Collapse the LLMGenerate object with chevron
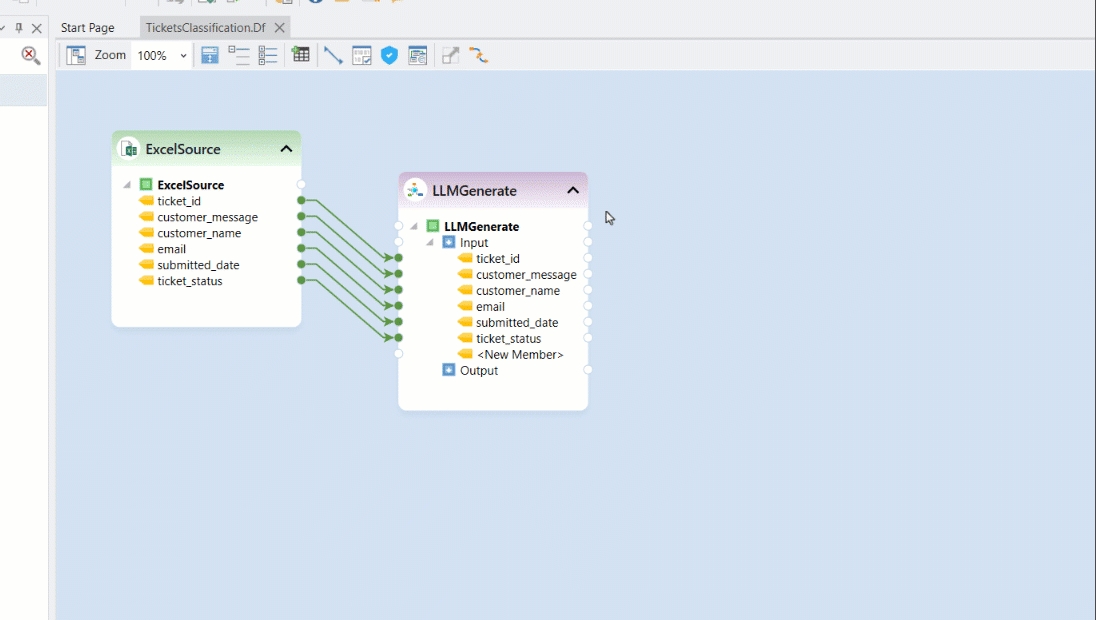Image resolution: width=1096 pixels, height=620 pixels. point(573,190)
